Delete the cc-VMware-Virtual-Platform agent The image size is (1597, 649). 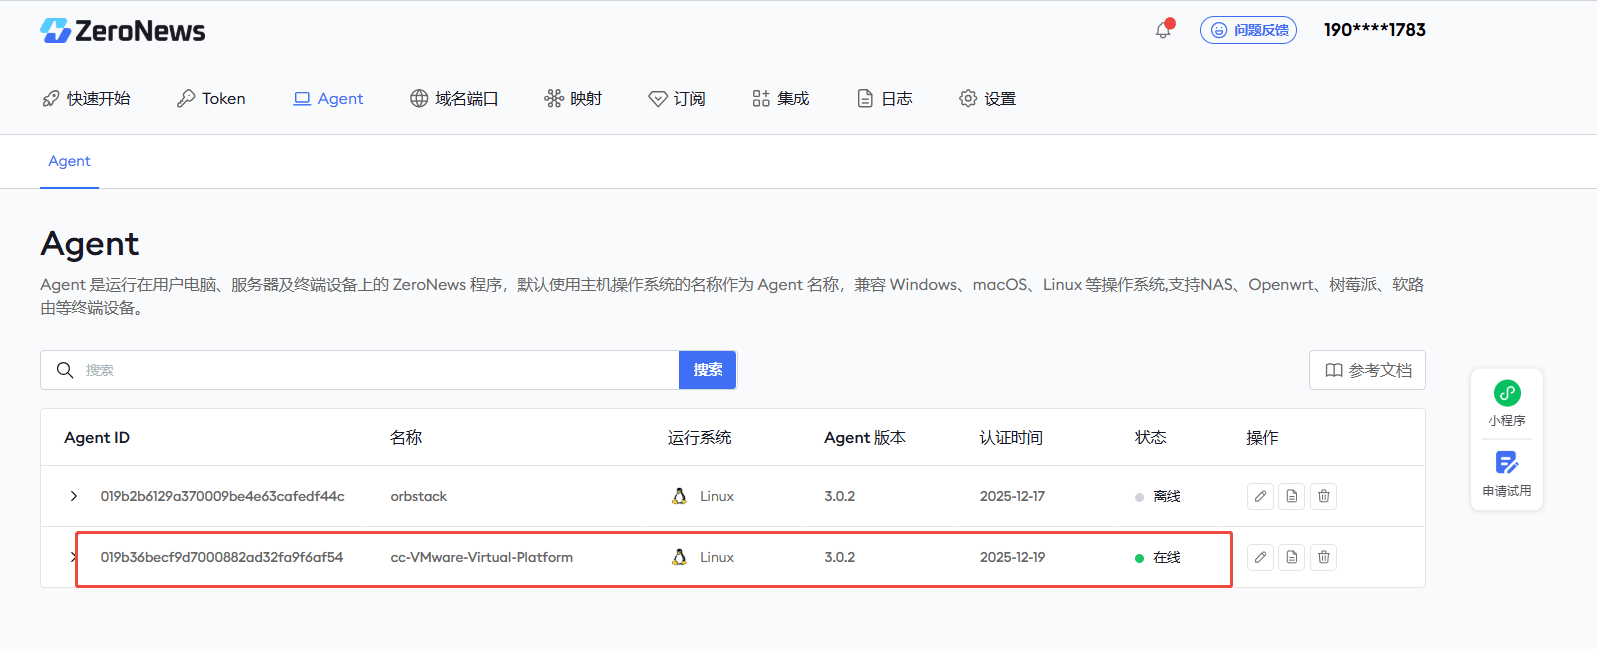click(x=1324, y=557)
